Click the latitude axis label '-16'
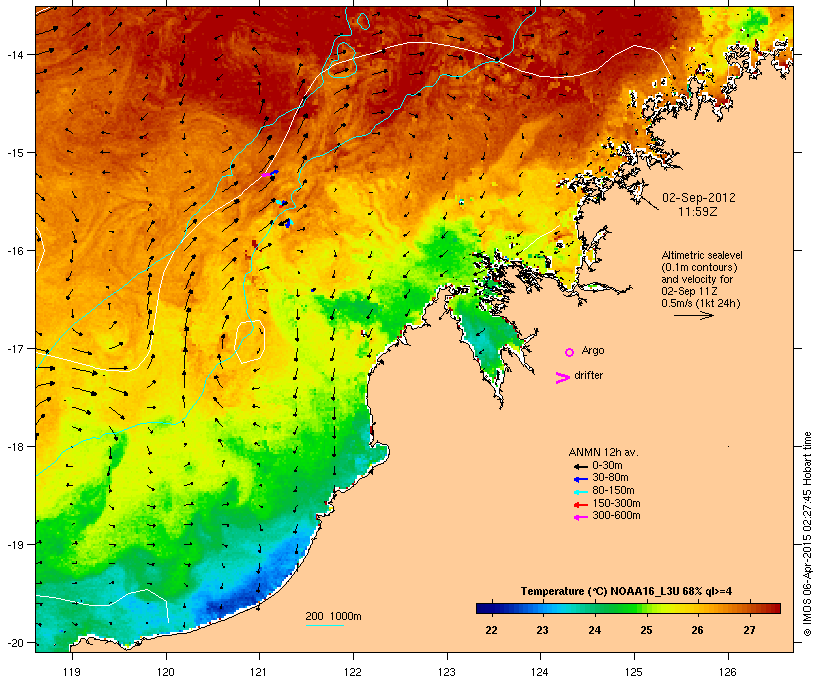 click(x=14, y=251)
